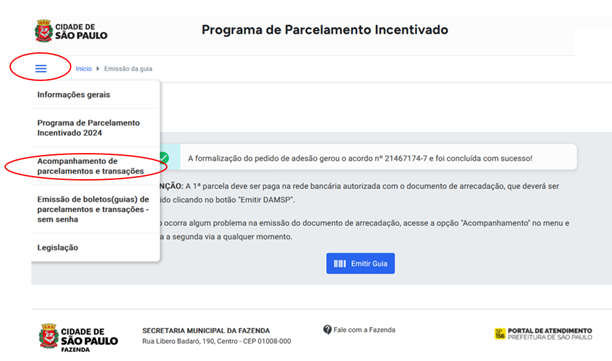Viewport: 612px width, 361px height.
Task: Open the hamburger menu icon
Action: (41, 69)
